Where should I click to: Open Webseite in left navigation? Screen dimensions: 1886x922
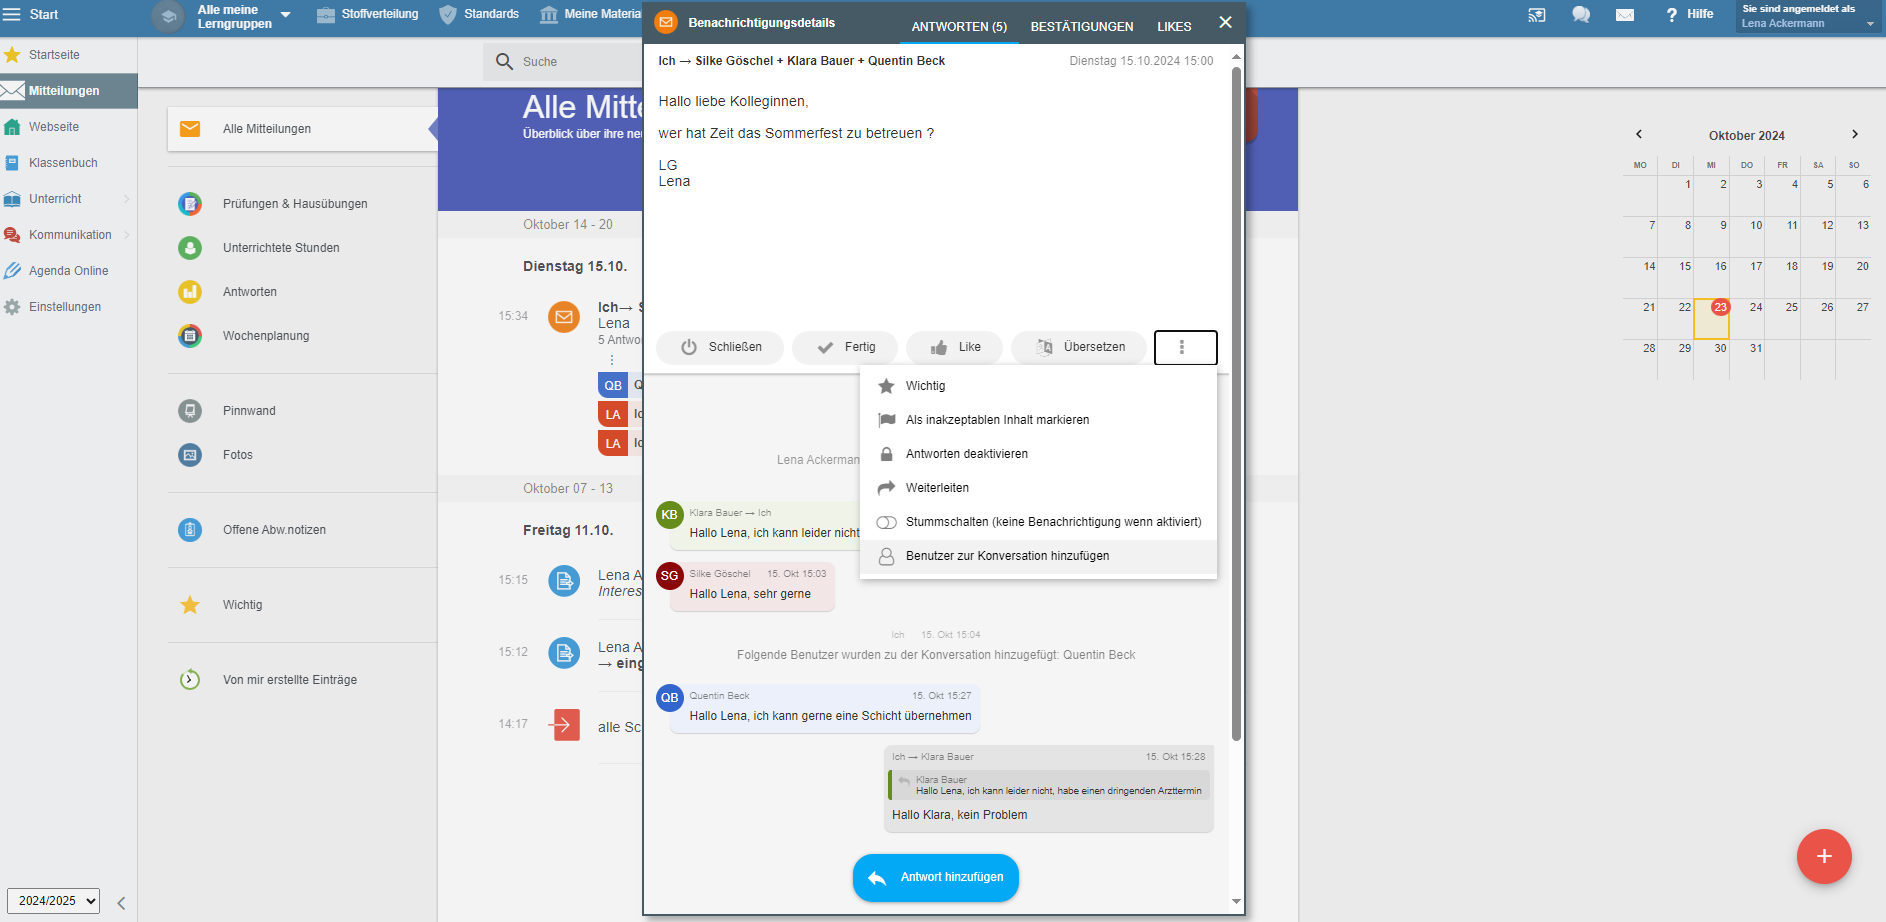68,127
